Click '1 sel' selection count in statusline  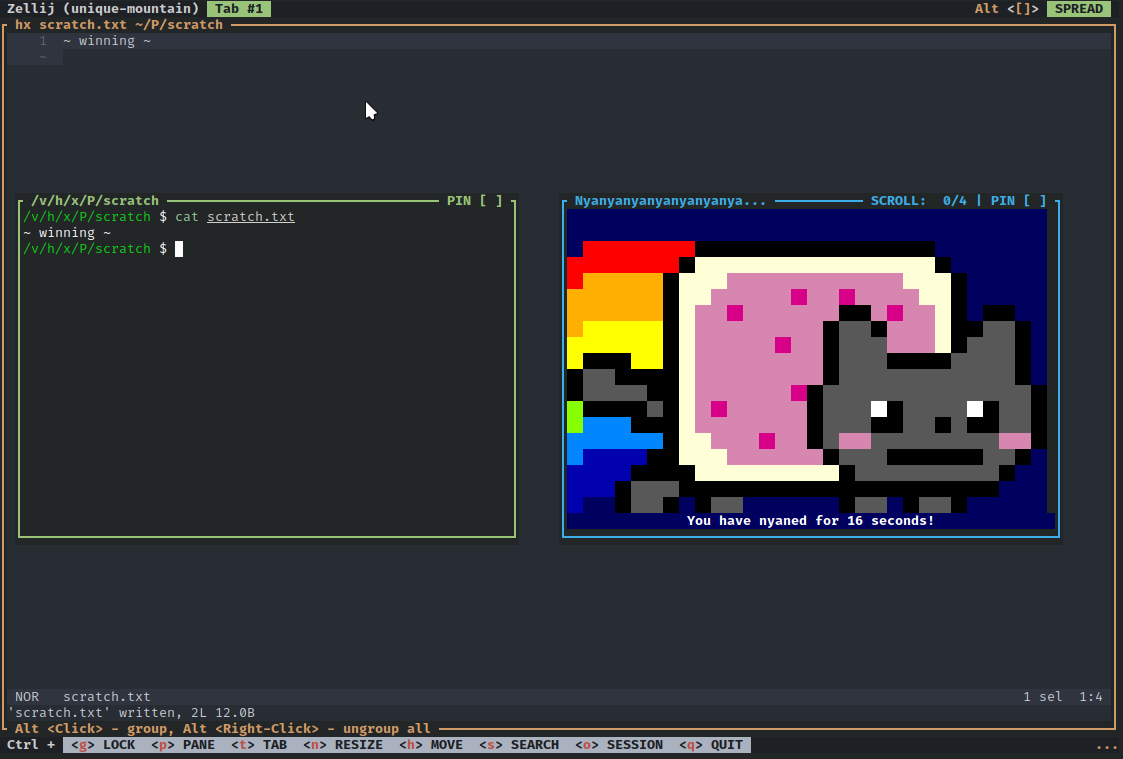[x=1043, y=697]
